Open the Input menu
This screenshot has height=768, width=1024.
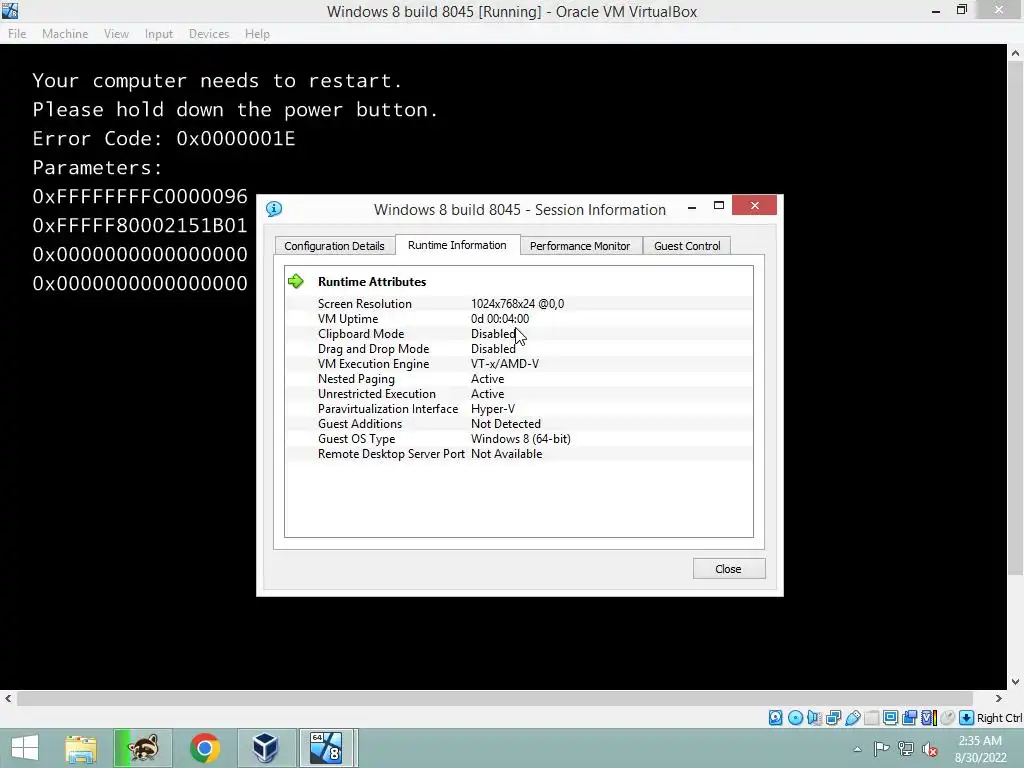(x=159, y=34)
